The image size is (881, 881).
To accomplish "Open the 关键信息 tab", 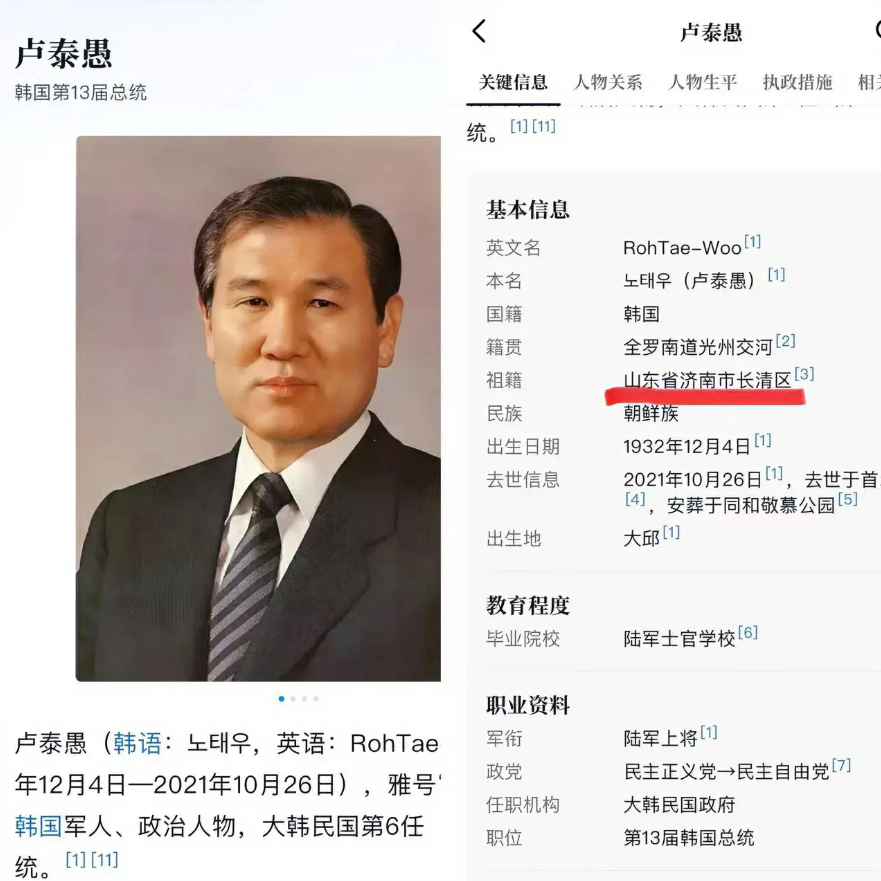I will click(x=513, y=82).
